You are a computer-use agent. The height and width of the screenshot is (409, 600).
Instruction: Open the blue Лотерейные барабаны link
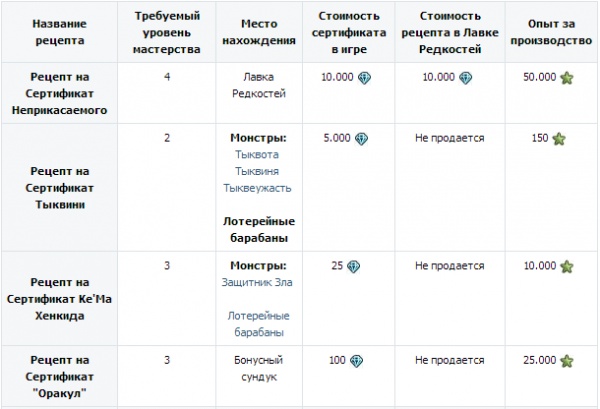(x=259, y=324)
